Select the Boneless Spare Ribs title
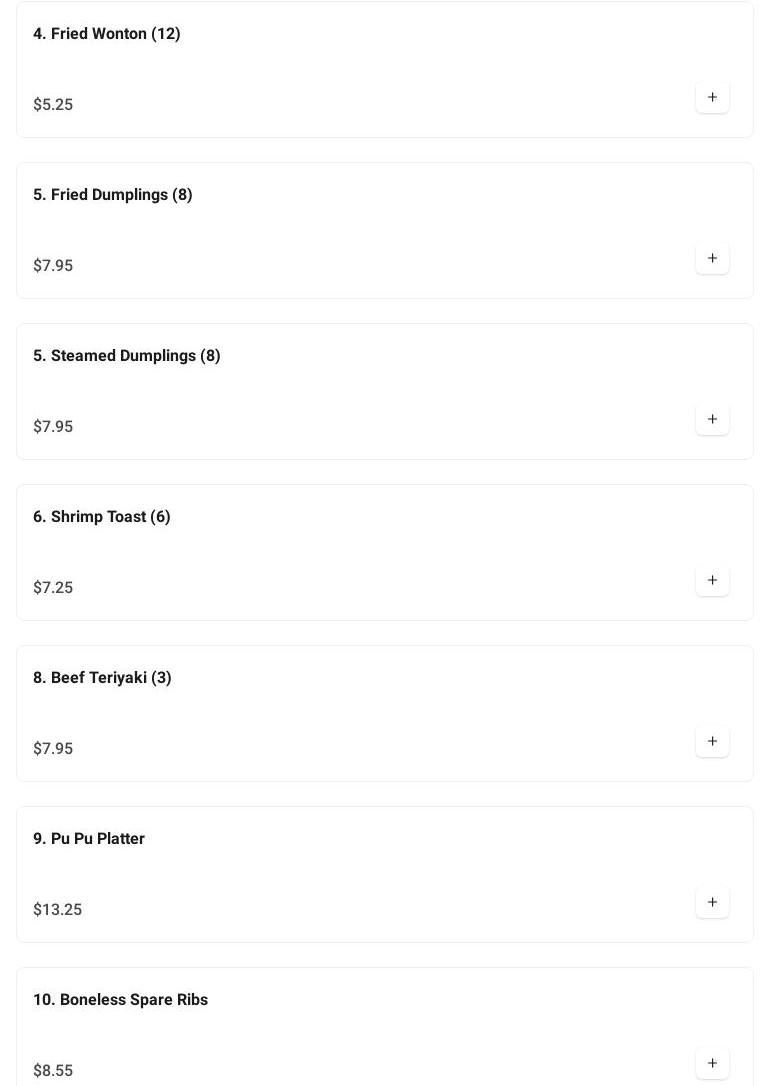The image size is (770, 1086). tap(121, 1000)
